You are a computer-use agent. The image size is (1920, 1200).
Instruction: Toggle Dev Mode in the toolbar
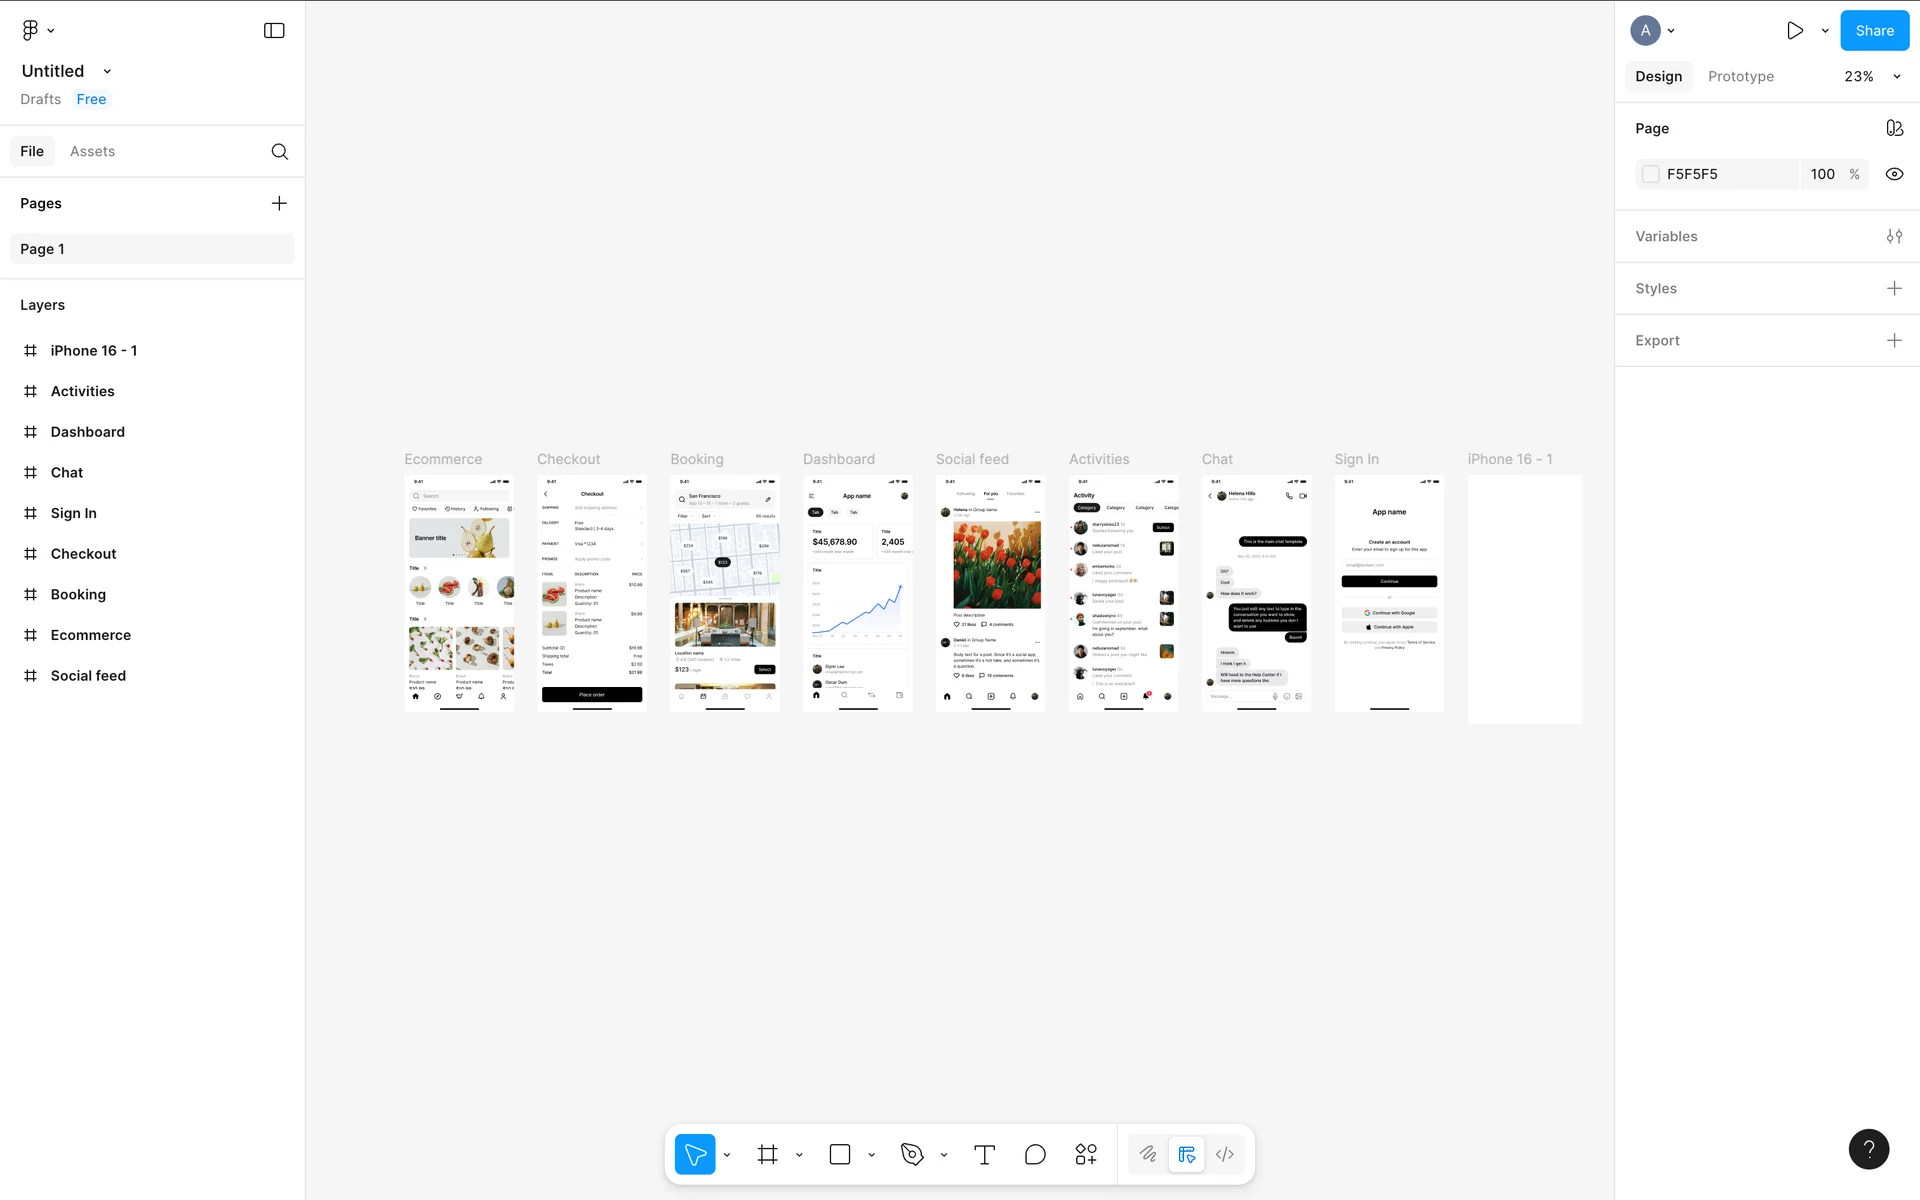pyautogui.click(x=1224, y=1154)
